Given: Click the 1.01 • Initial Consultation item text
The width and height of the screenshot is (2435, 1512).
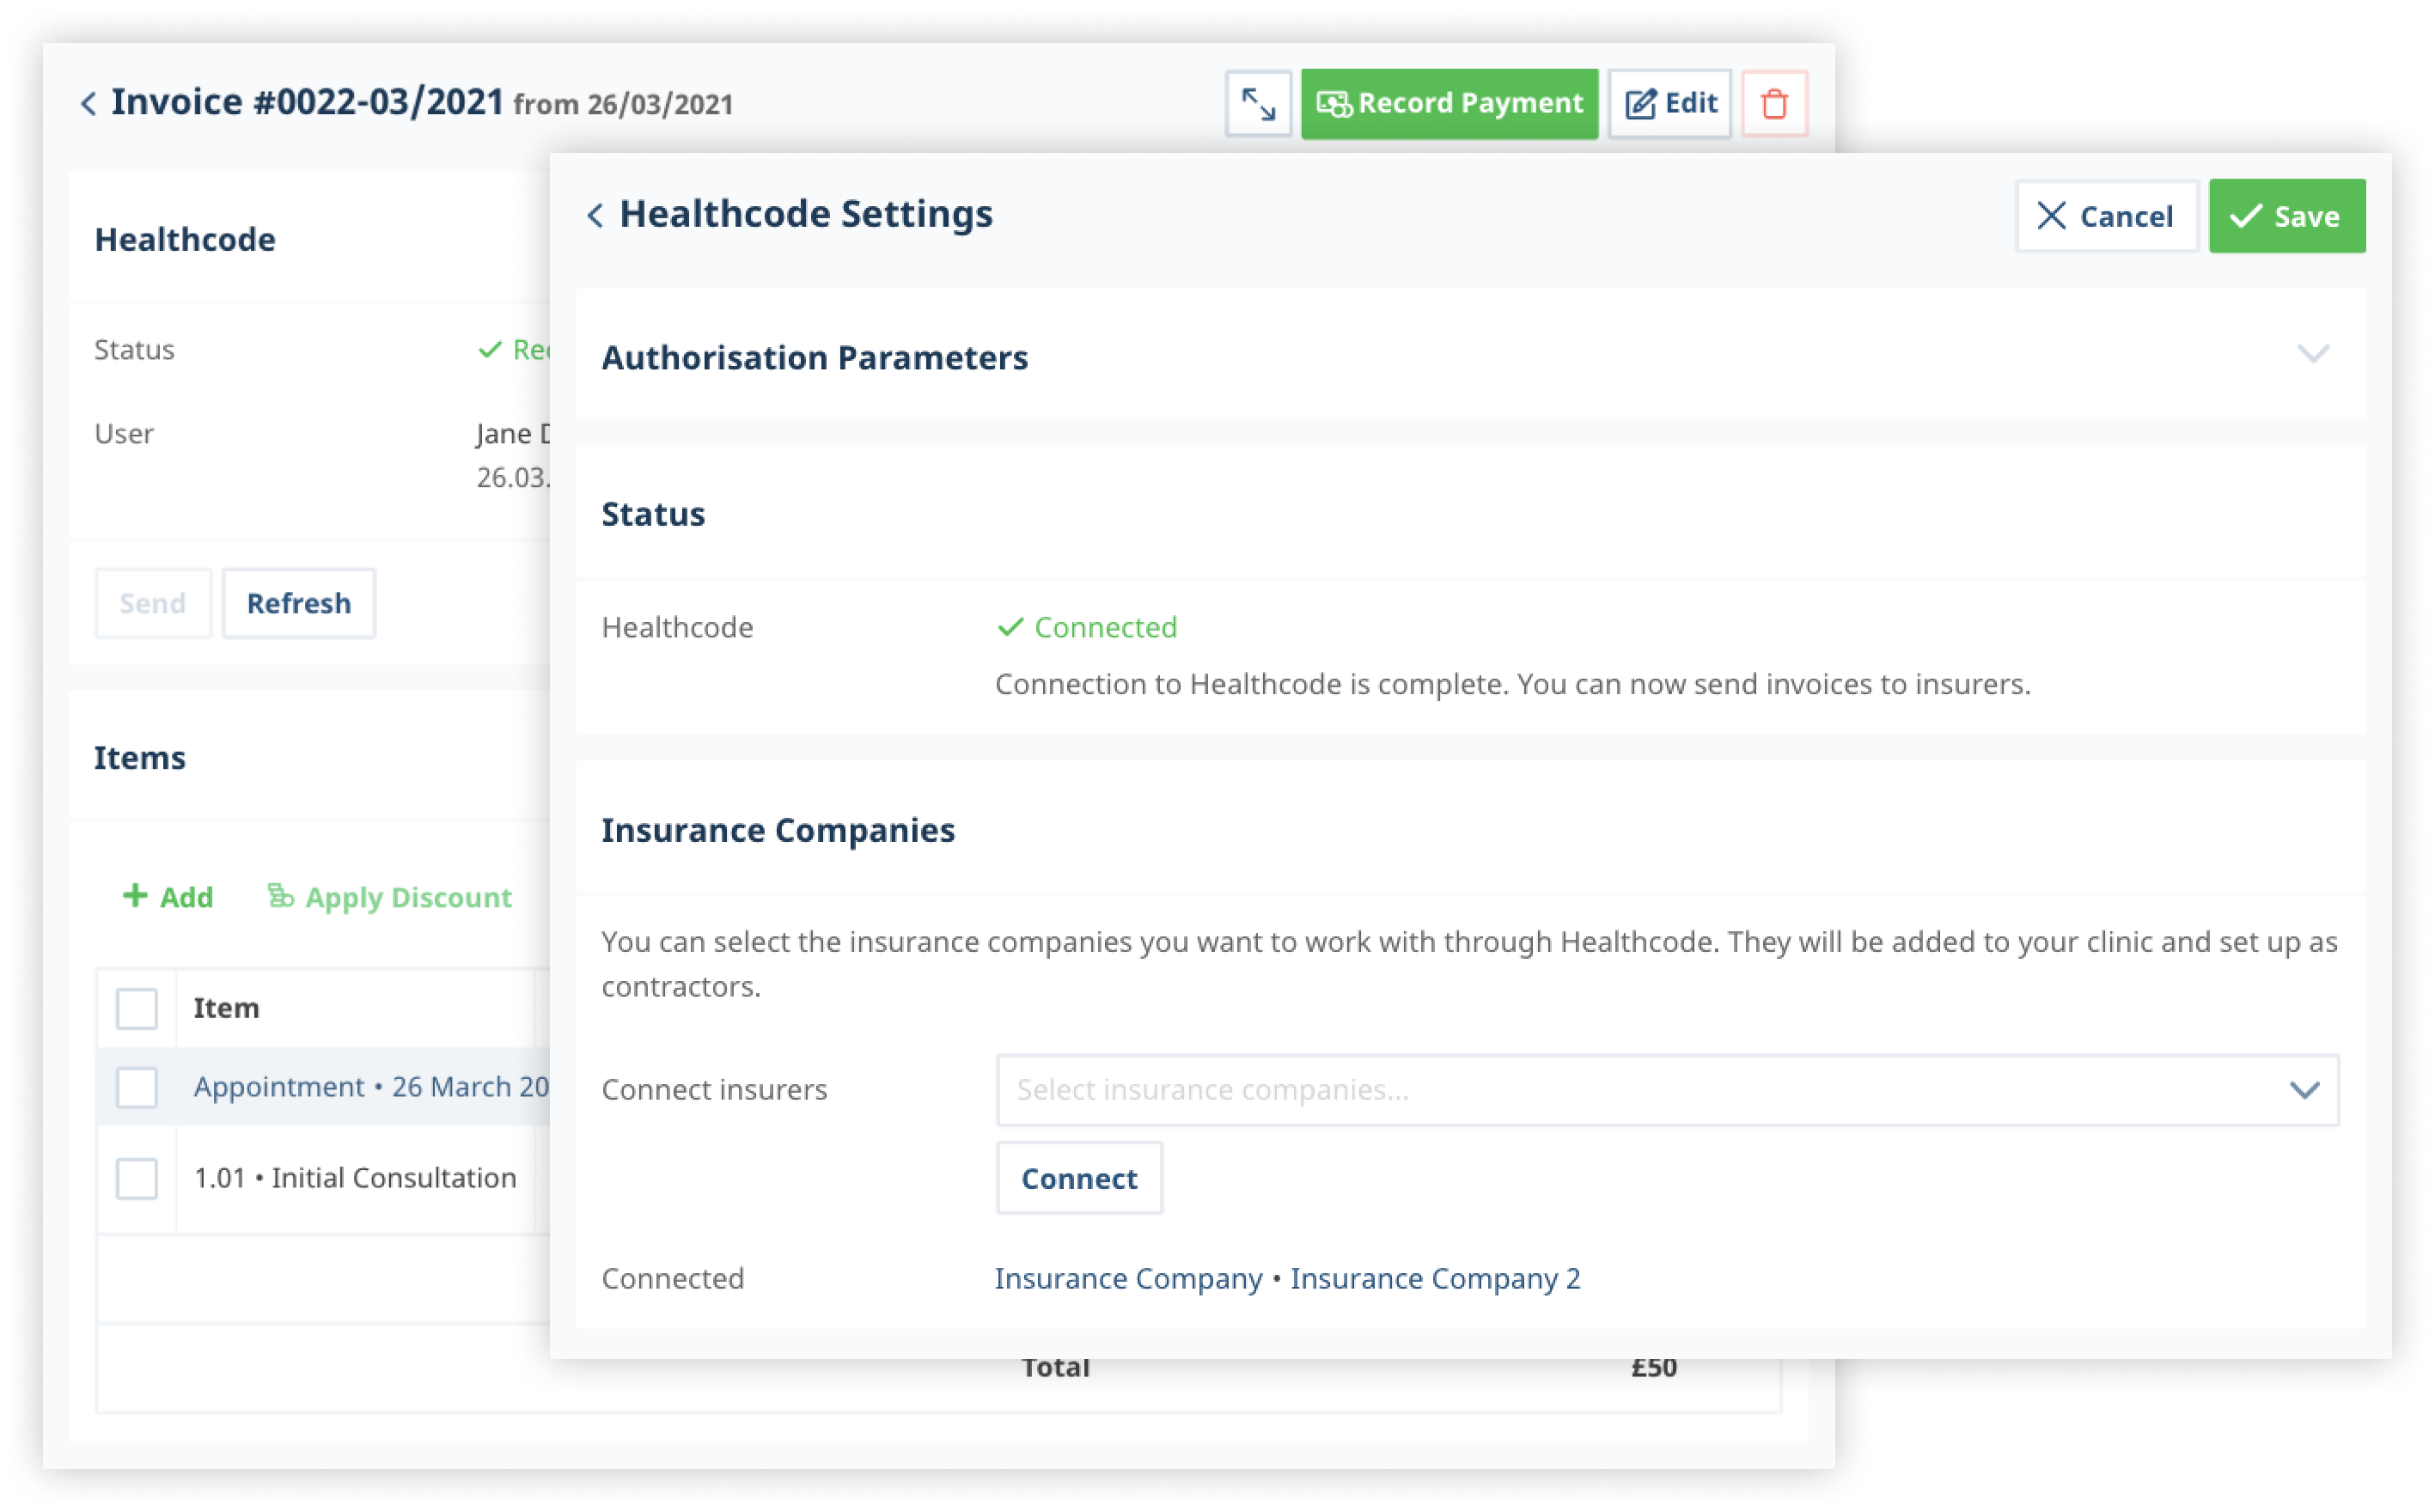Looking at the screenshot, I should (355, 1178).
